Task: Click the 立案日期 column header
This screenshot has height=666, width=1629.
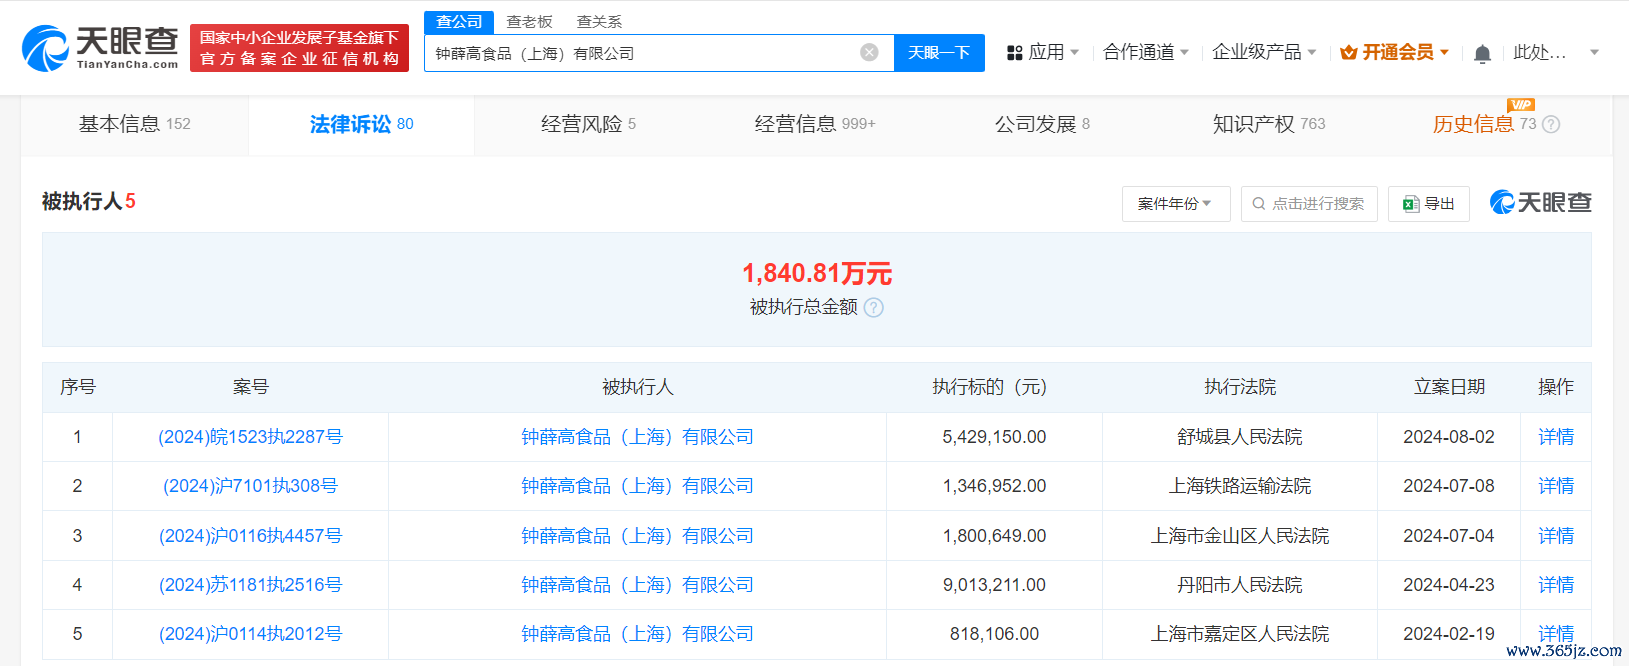Action: 1449,387
